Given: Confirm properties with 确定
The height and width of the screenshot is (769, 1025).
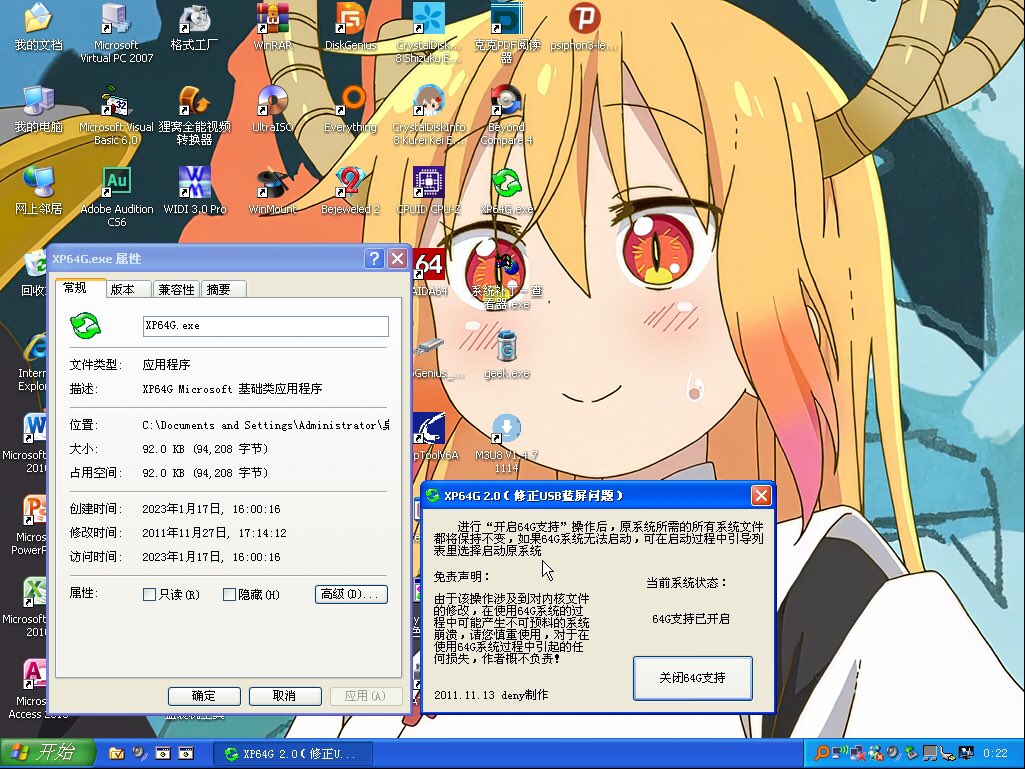Looking at the screenshot, I should tap(203, 696).
